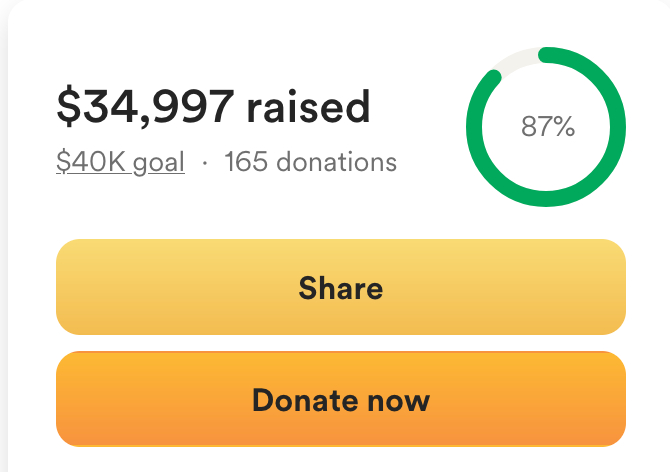
Task: Click the center of the donut progress chart
Action: (x=547, y=127)
